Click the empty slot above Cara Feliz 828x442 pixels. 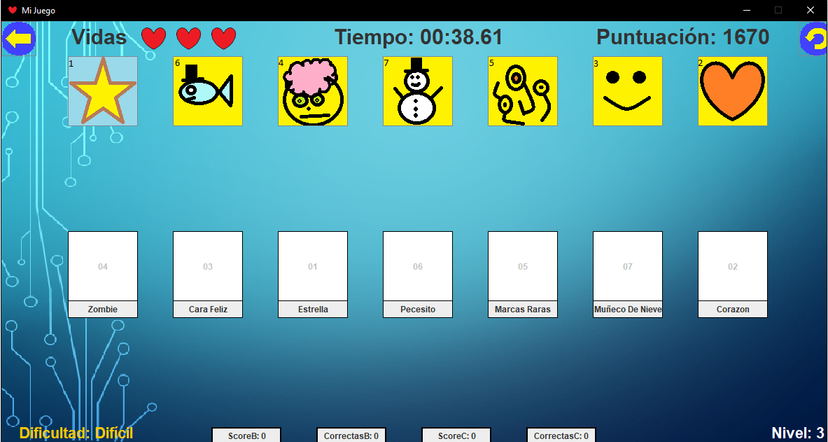[x=208, y=266]
